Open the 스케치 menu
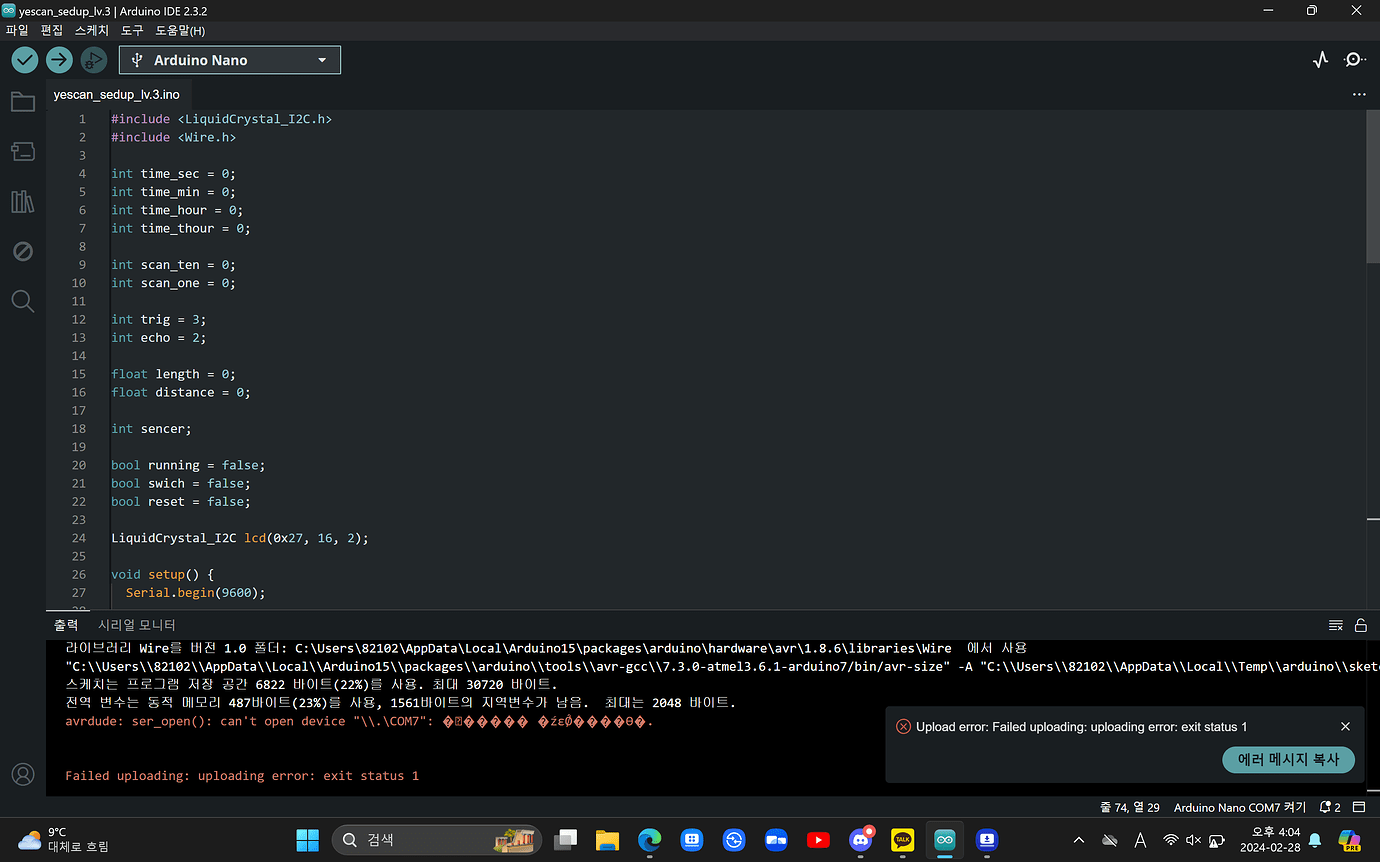The width and height of the screenshot is (1380, 862). pyautogui.click(x=91, y=30)
